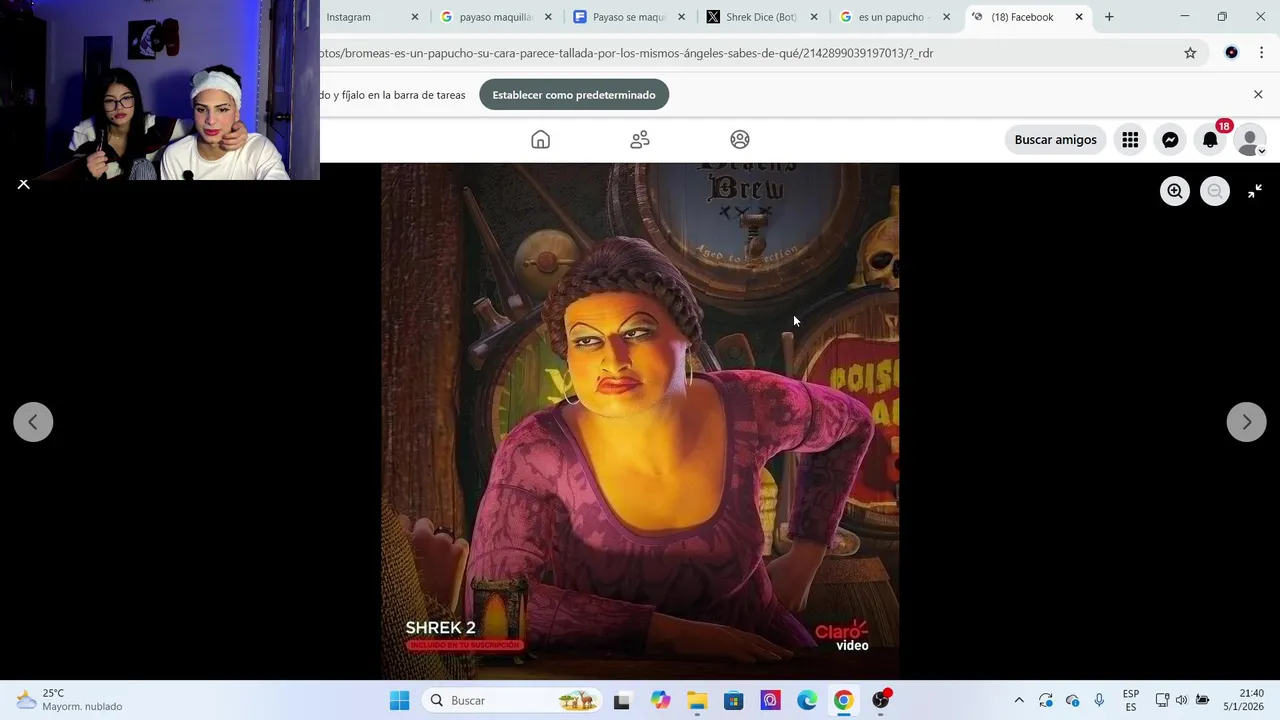Go to the previous photo
The image size is (1280, 720).
coord(33,422)
